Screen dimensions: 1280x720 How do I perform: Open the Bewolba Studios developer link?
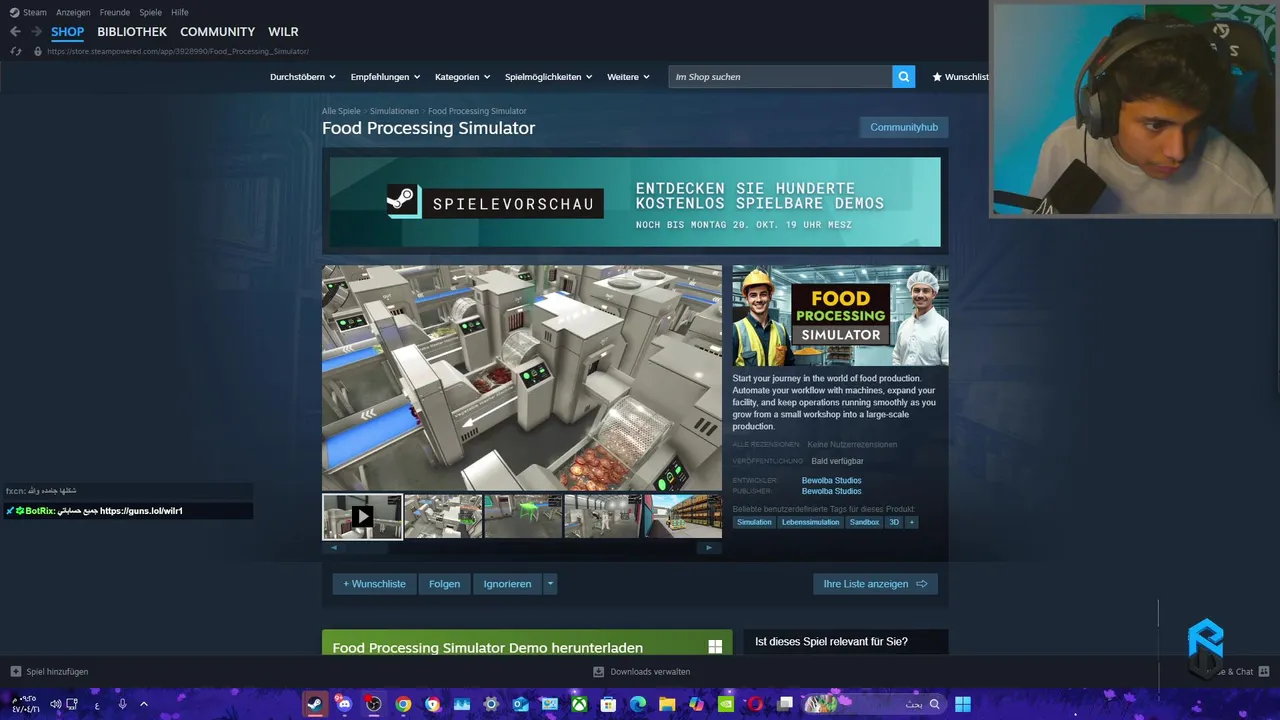(x=831, y=481)
